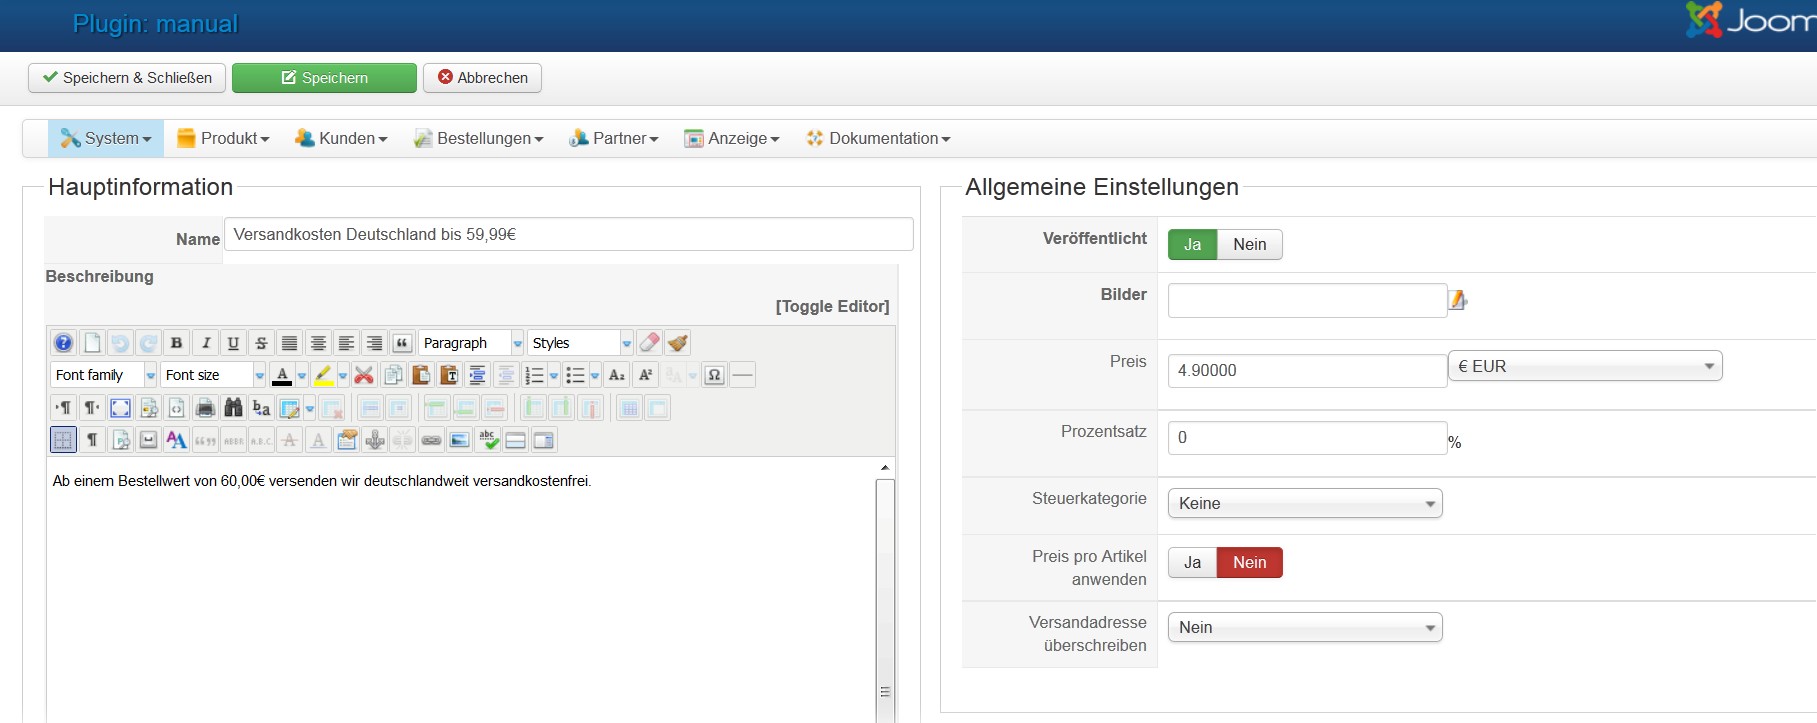Click the Name input field
The image size is (1817, 723).
[569, 234]
